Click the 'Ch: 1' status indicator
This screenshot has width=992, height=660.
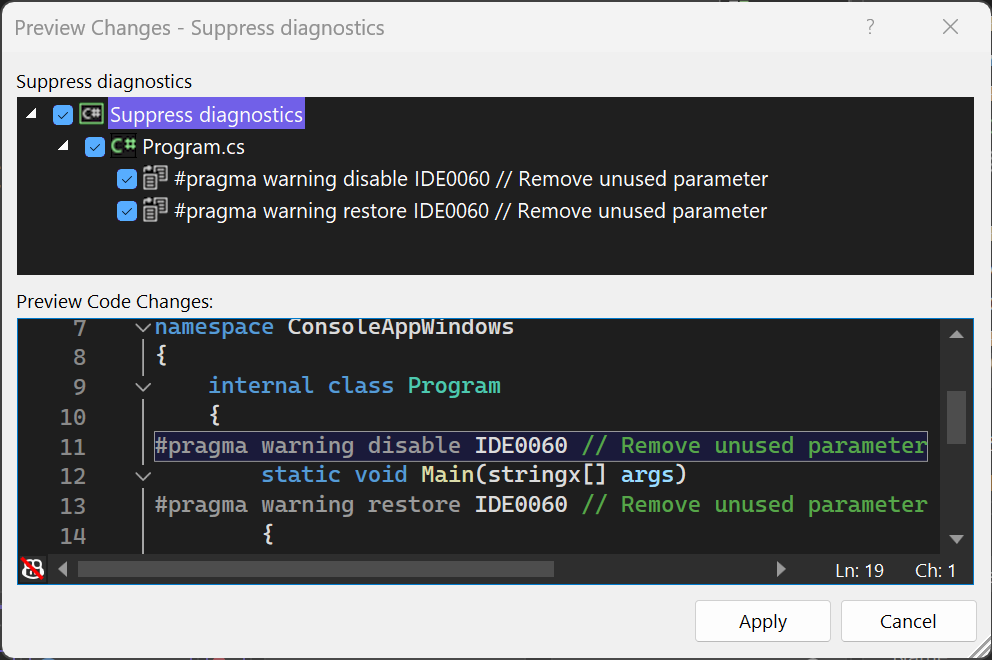click(935, 570)
